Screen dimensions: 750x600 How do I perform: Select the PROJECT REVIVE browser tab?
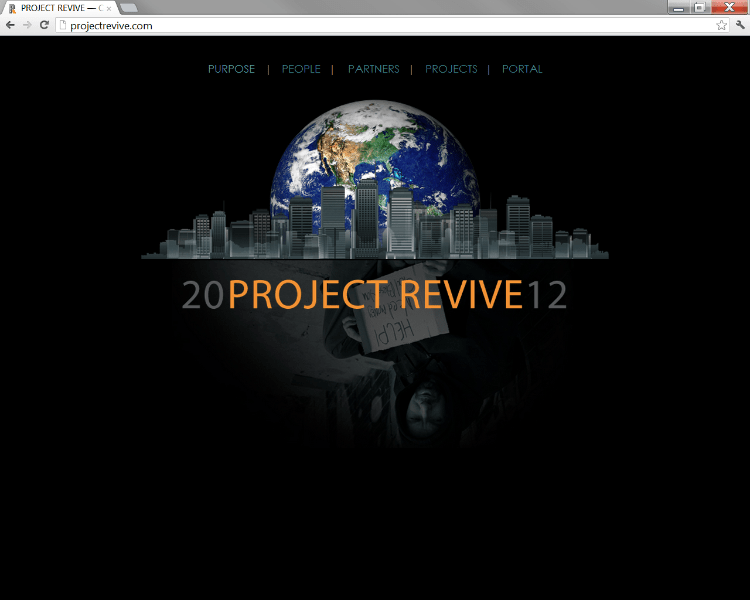click(x=59, y=8)
